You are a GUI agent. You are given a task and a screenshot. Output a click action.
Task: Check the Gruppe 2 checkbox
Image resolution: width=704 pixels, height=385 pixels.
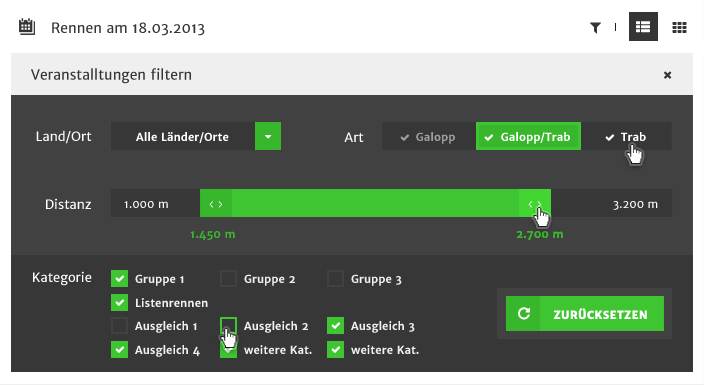click(x=229, y=279)
